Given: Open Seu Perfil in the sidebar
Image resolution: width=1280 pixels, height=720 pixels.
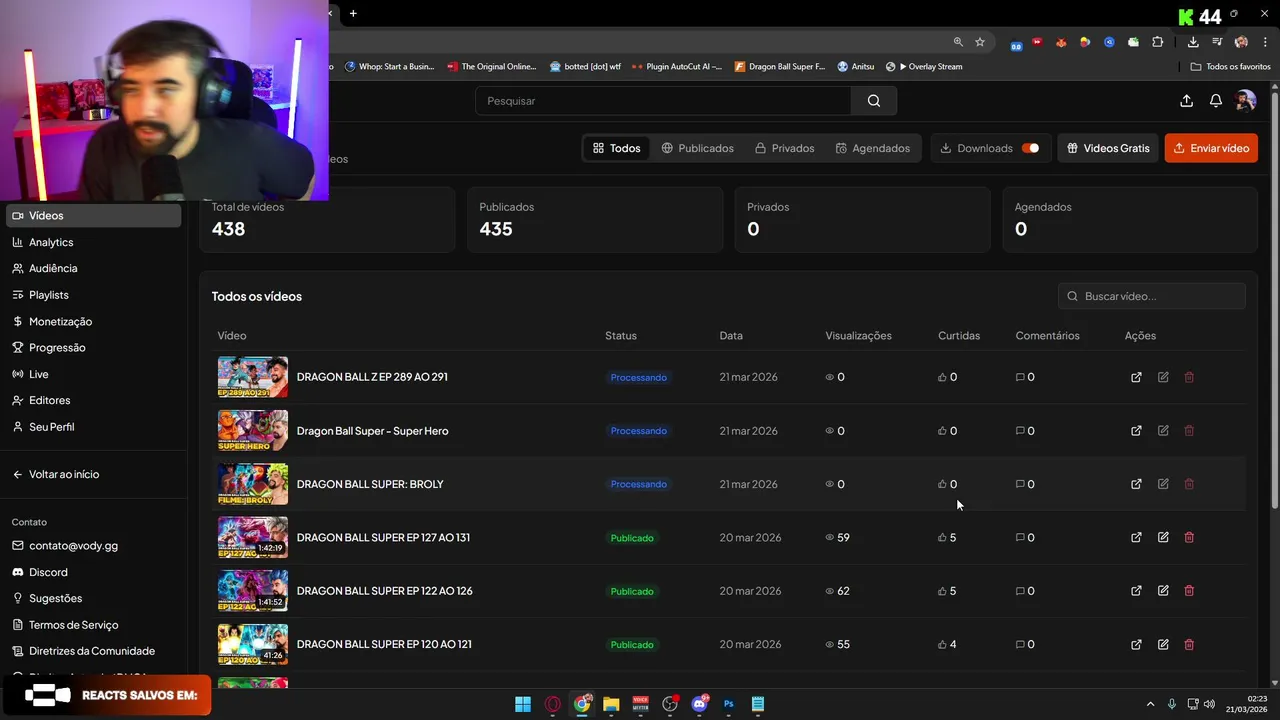Looking at the screenshot, I should click(x=94, y=427).
